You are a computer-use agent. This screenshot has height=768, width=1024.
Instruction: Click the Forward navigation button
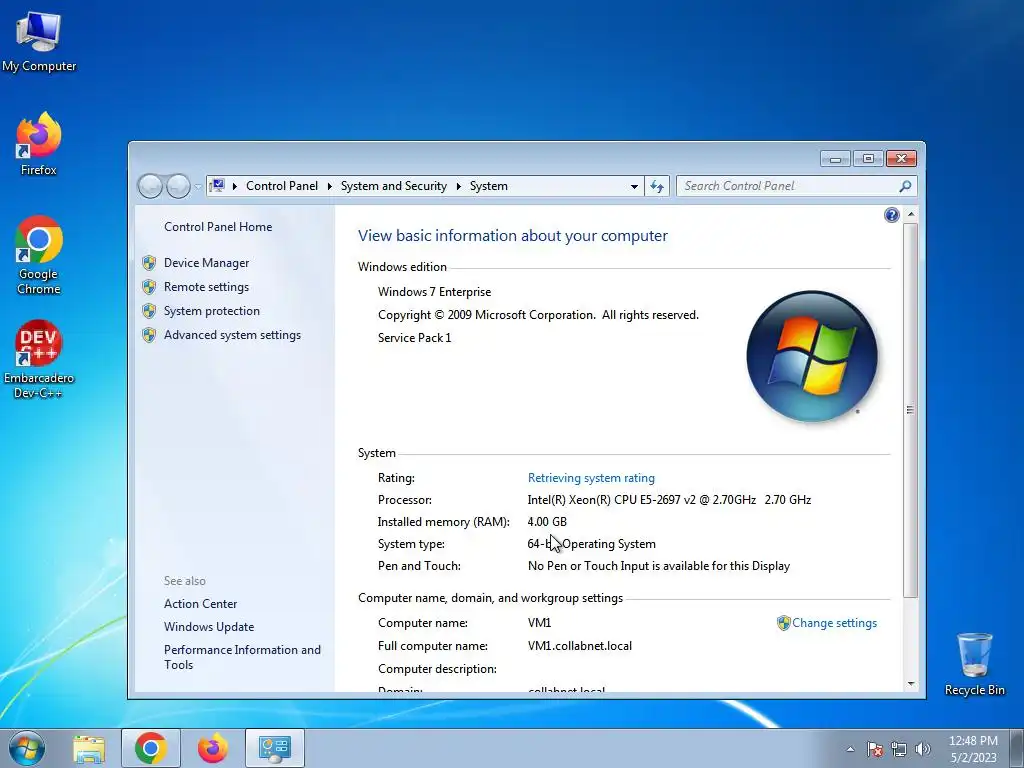178,186
